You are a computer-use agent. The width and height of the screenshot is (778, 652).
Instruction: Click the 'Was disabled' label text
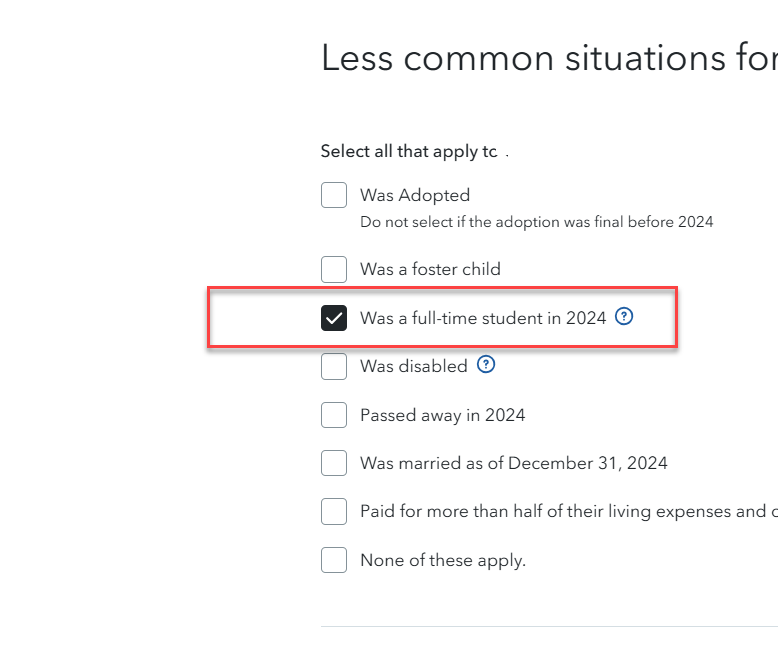click(x=414, y=366)
